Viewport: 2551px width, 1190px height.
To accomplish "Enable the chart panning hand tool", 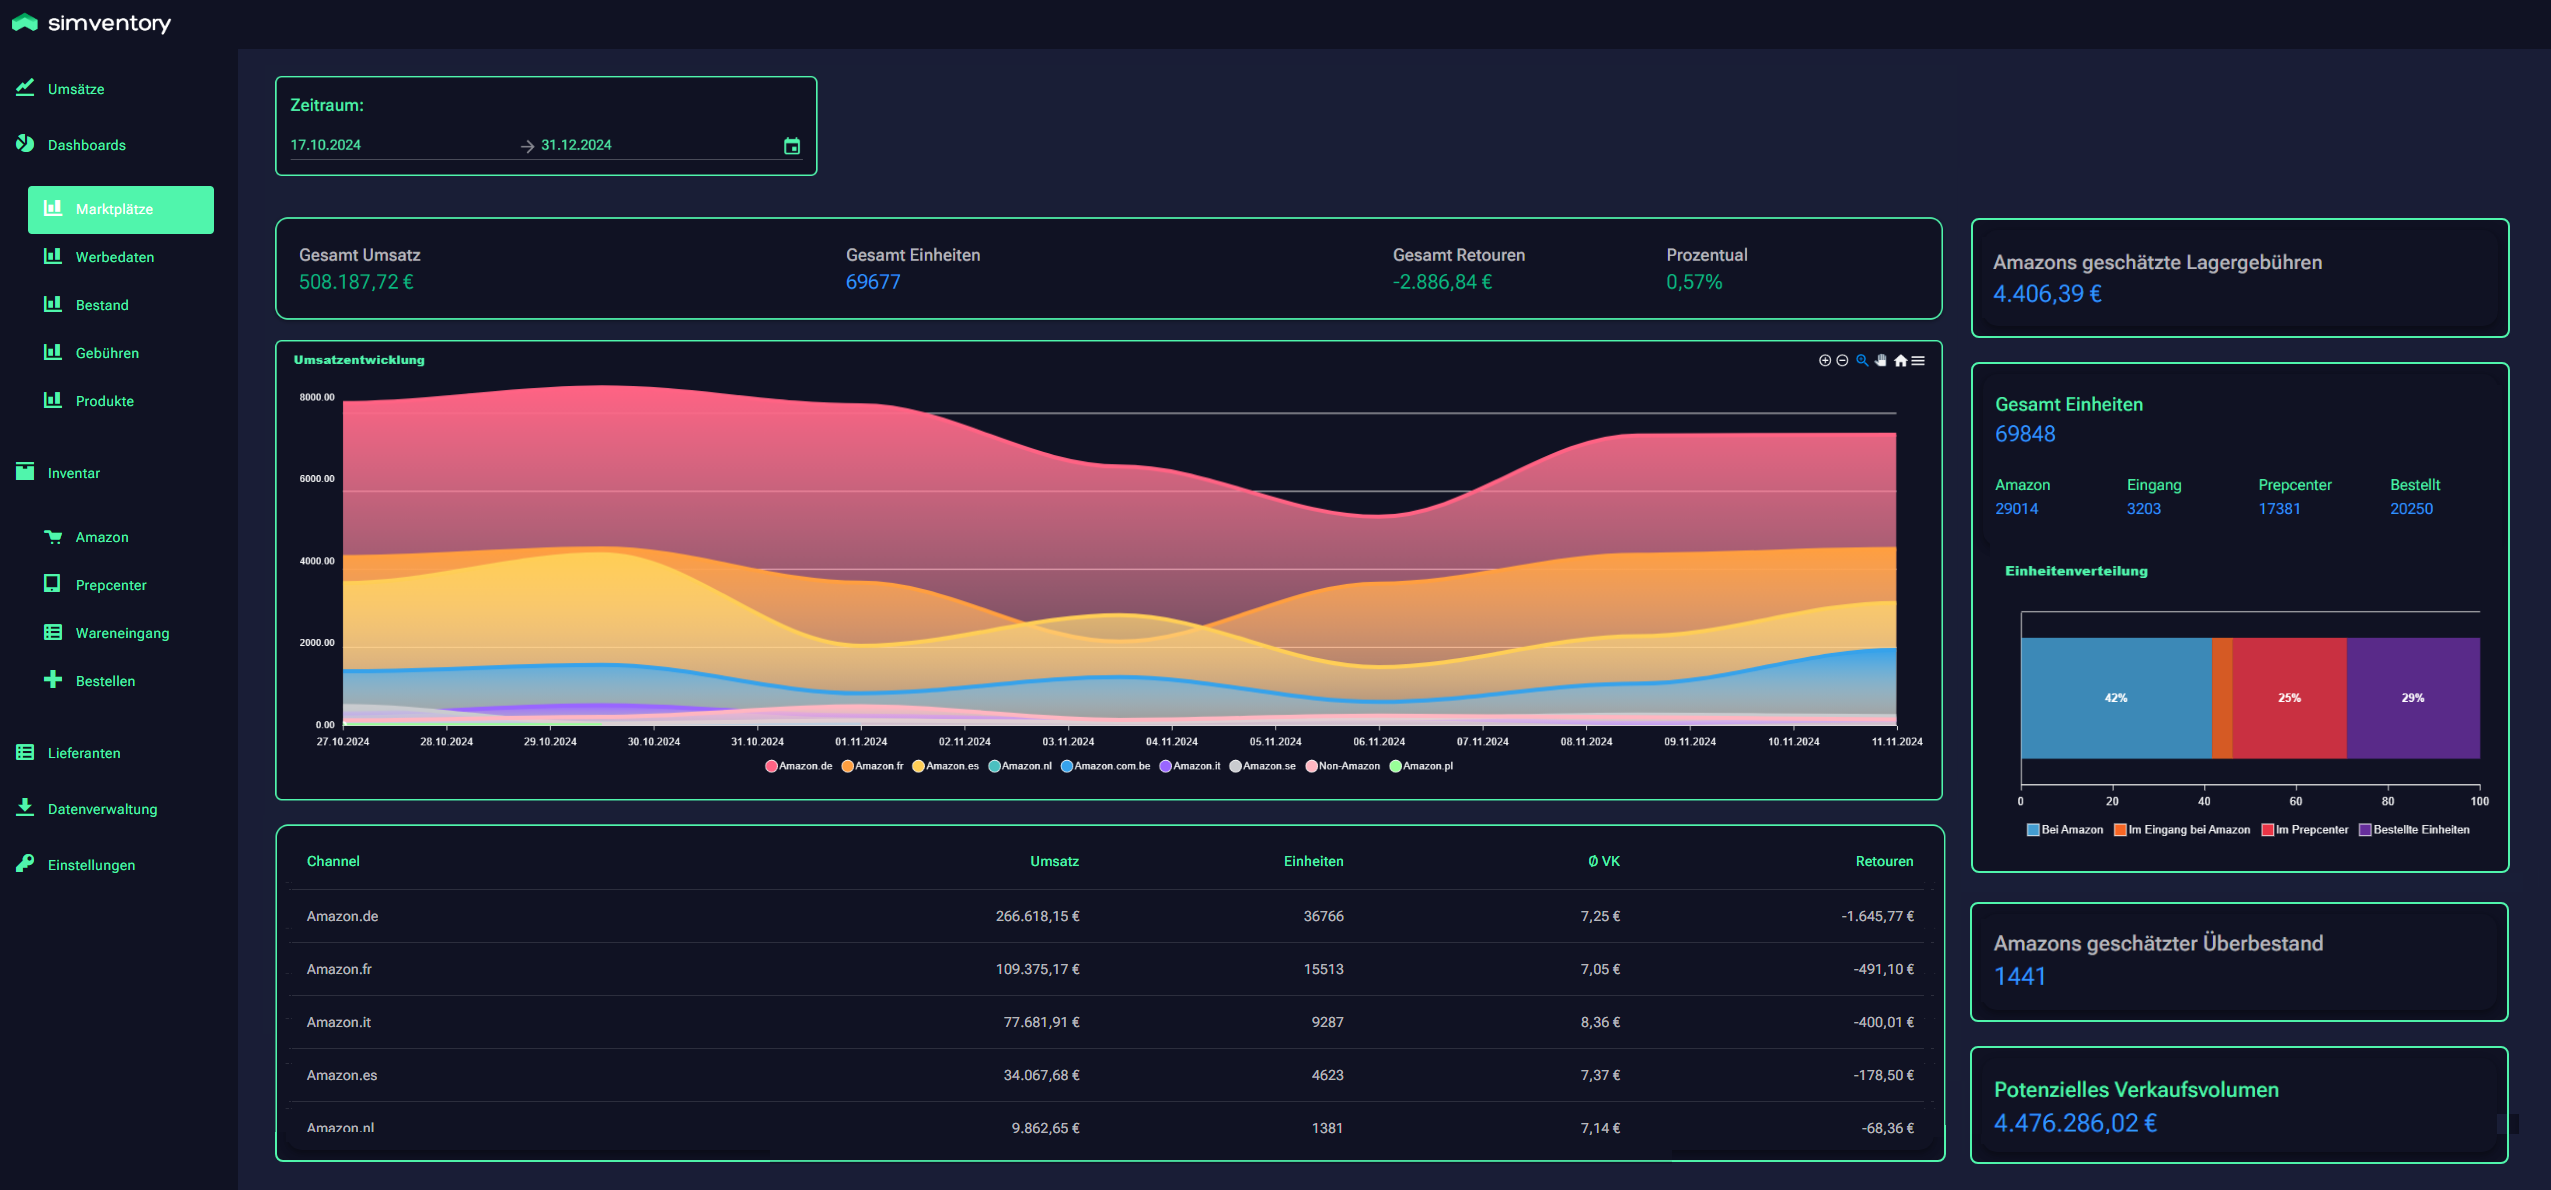I will click(1881, 361).
